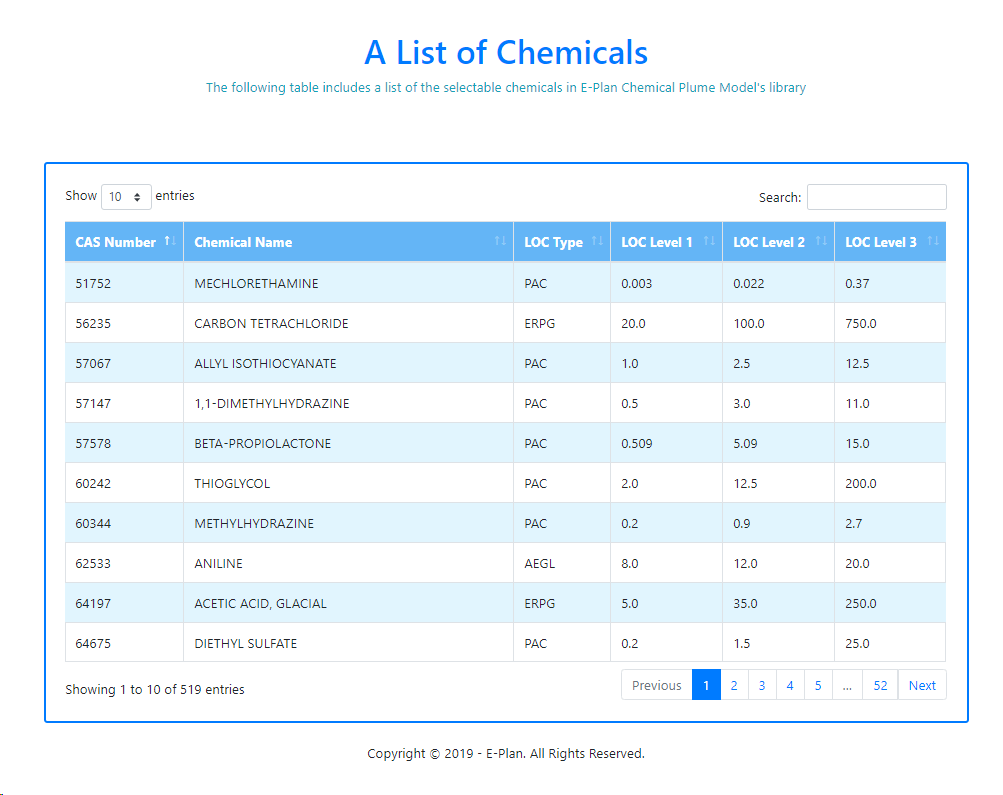Sort using LOC Level 2 arrows
The height and width of the screenshot is (795, 1003).
point(821,241)
